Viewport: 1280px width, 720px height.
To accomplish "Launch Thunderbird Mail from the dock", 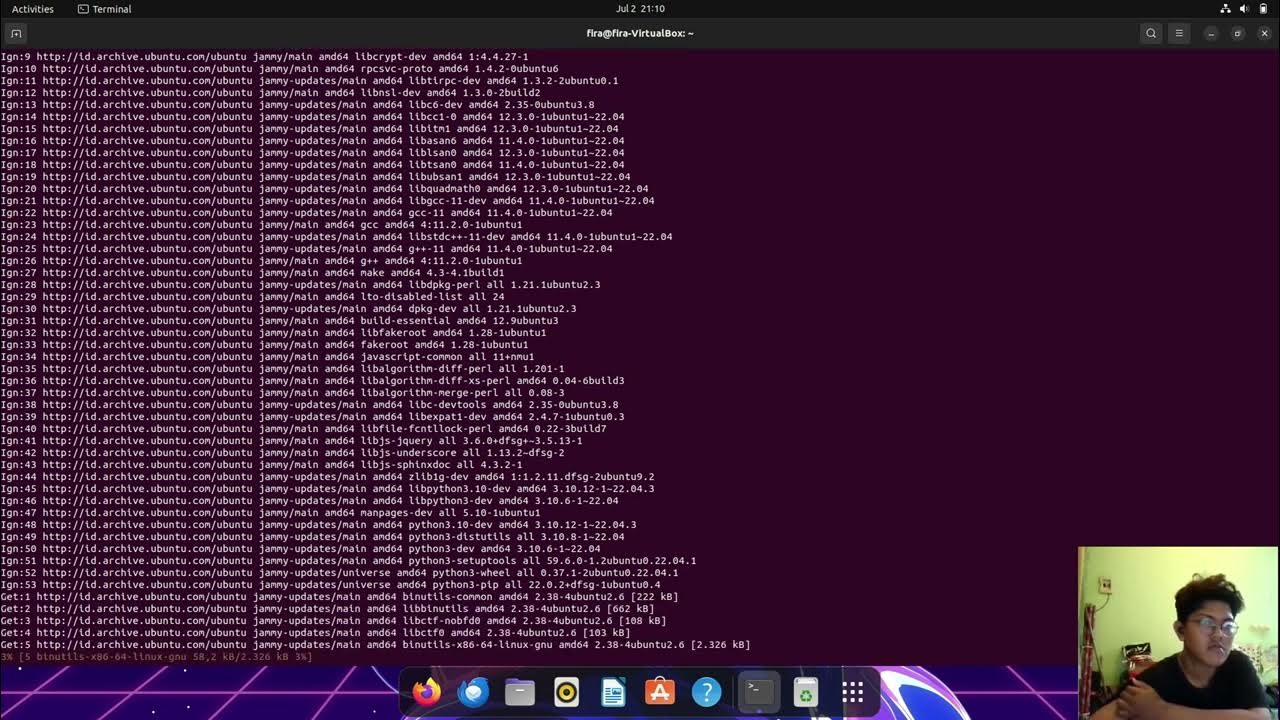I will [x=473, y=692].
